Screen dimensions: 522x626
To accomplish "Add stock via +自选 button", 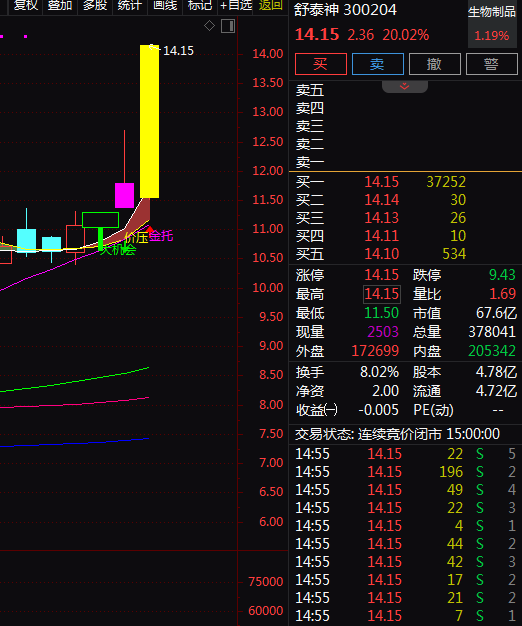I will pos(236,6).
